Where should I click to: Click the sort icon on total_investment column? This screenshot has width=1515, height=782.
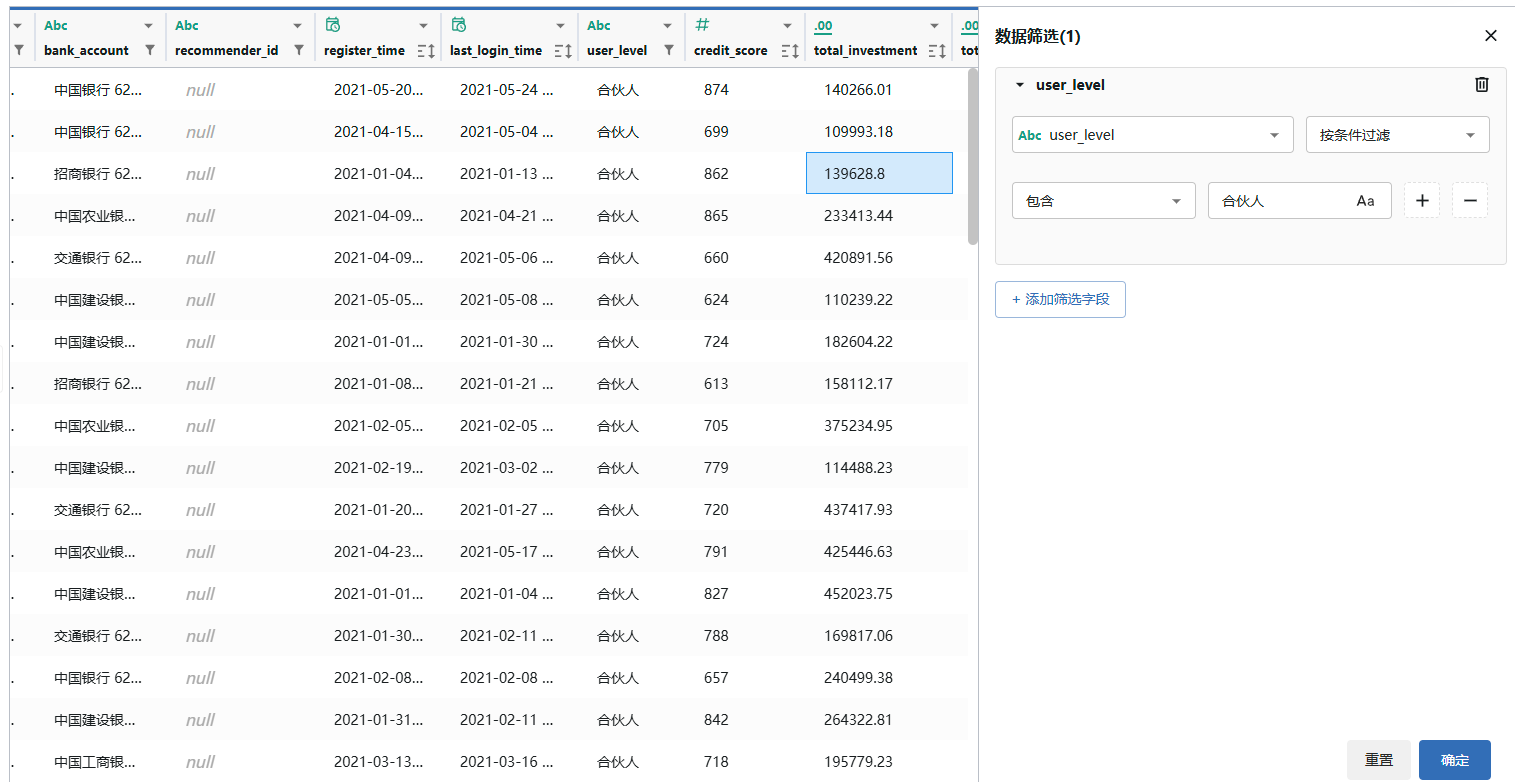(937, 50)
